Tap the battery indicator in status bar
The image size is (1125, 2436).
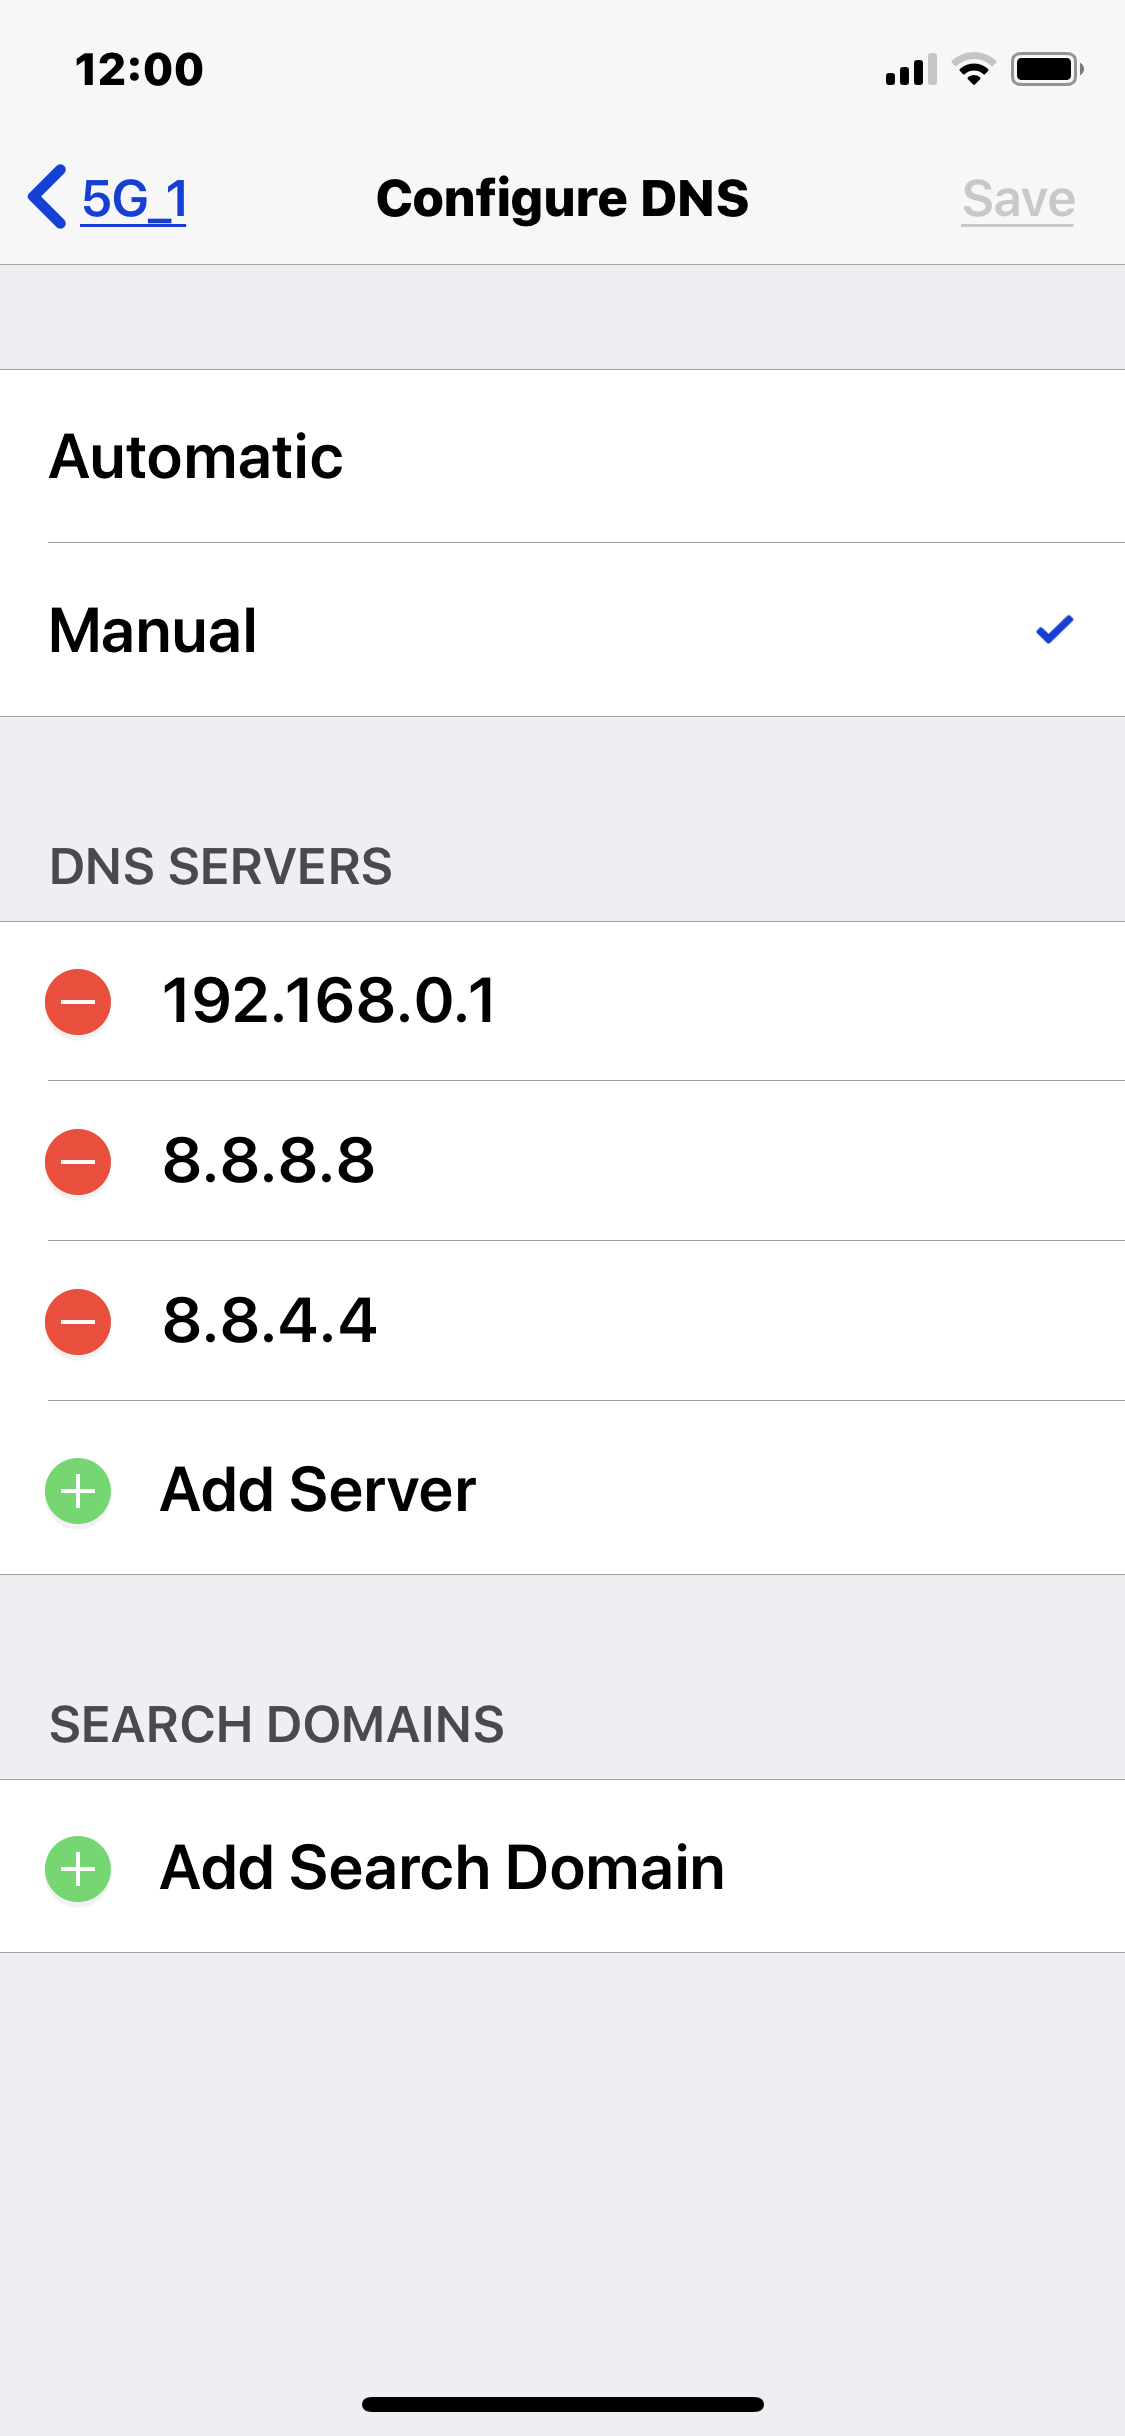click(1047, 69)
